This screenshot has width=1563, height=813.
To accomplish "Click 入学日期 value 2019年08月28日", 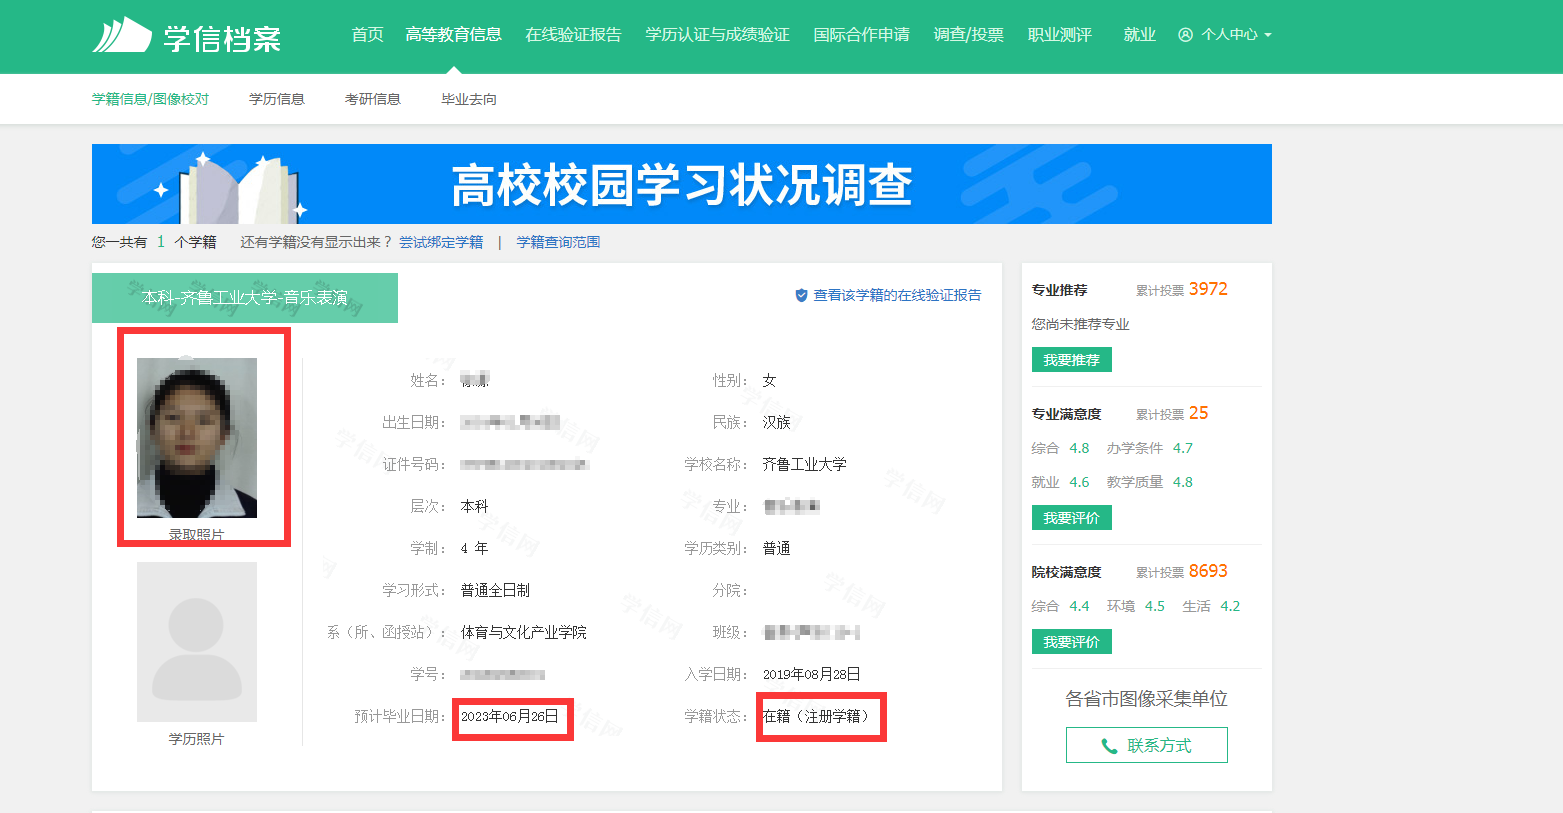I will click(x=812, y=674).
